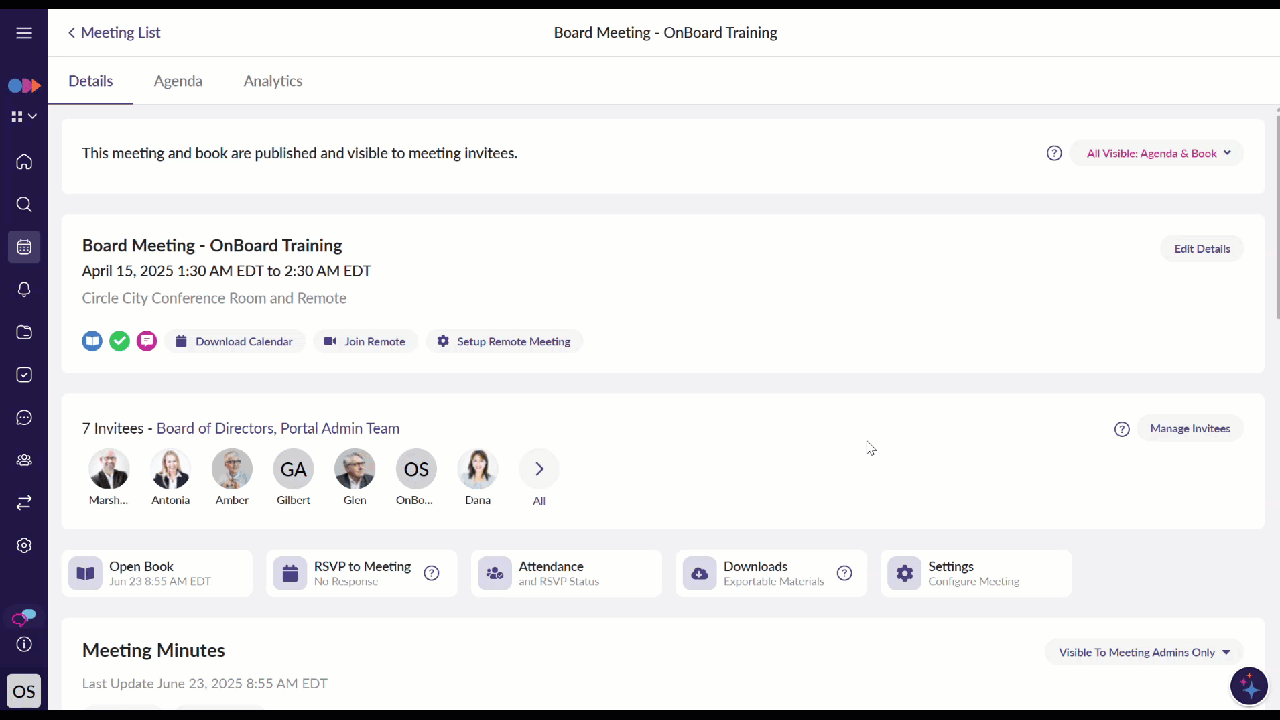Click the Join Remote button
This screenshot has width=1280, height=720.
(365, 341)
